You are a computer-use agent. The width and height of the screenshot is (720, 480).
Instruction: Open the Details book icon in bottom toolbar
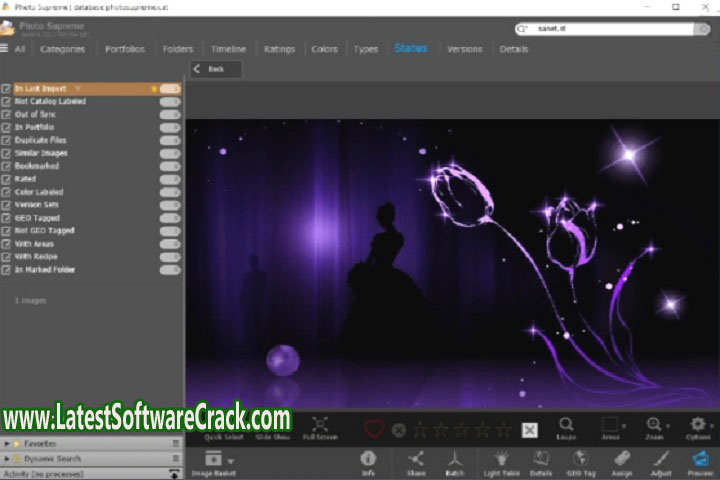(x=540, y=458)
